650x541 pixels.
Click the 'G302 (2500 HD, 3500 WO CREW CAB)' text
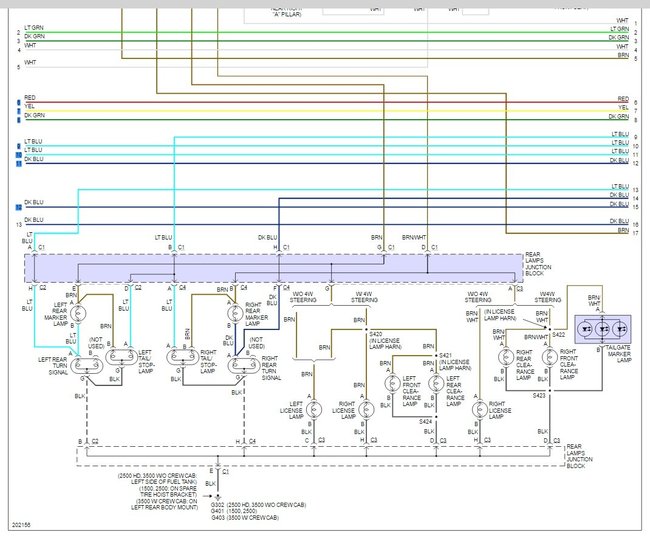(x=258, y=505)
